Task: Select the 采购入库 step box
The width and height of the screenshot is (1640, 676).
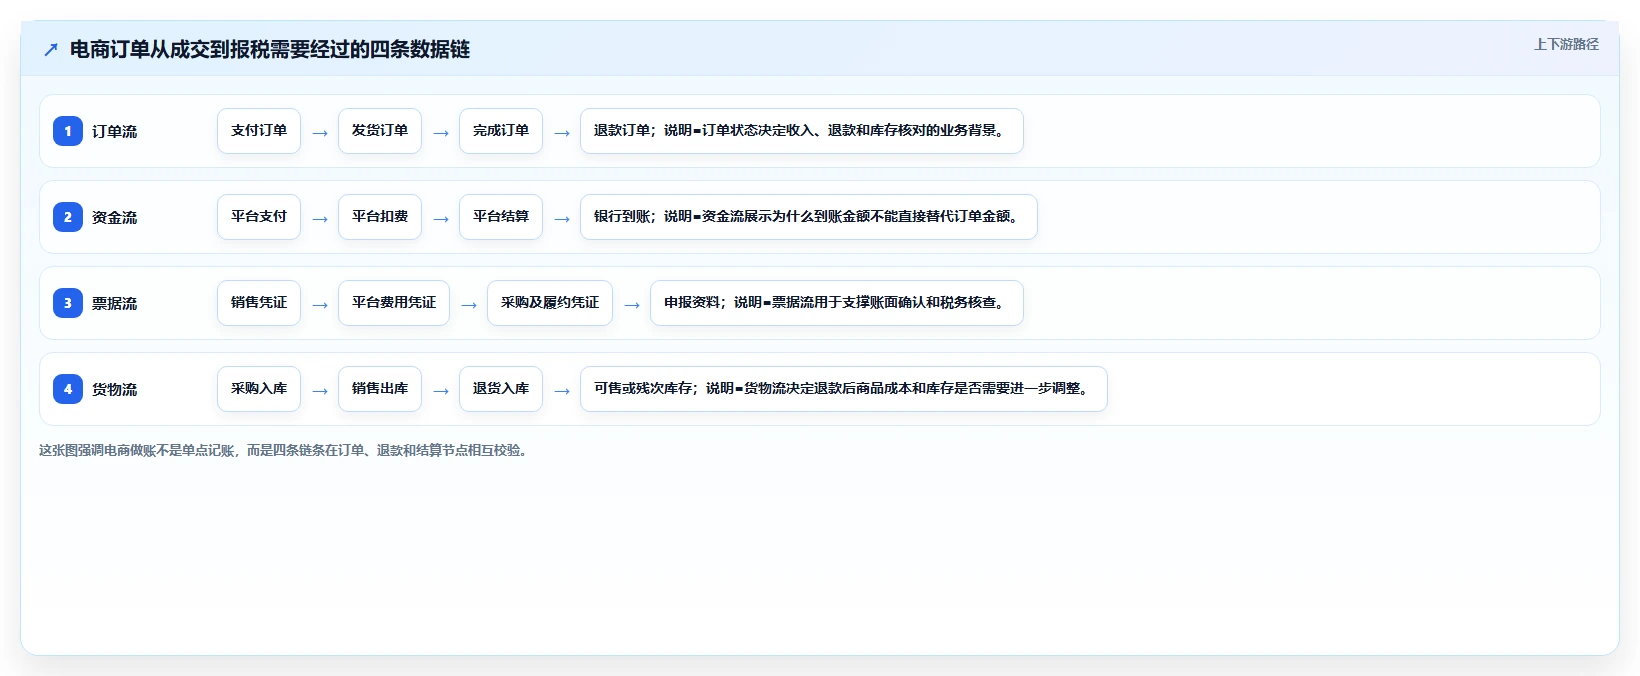Action: [259, 389]
